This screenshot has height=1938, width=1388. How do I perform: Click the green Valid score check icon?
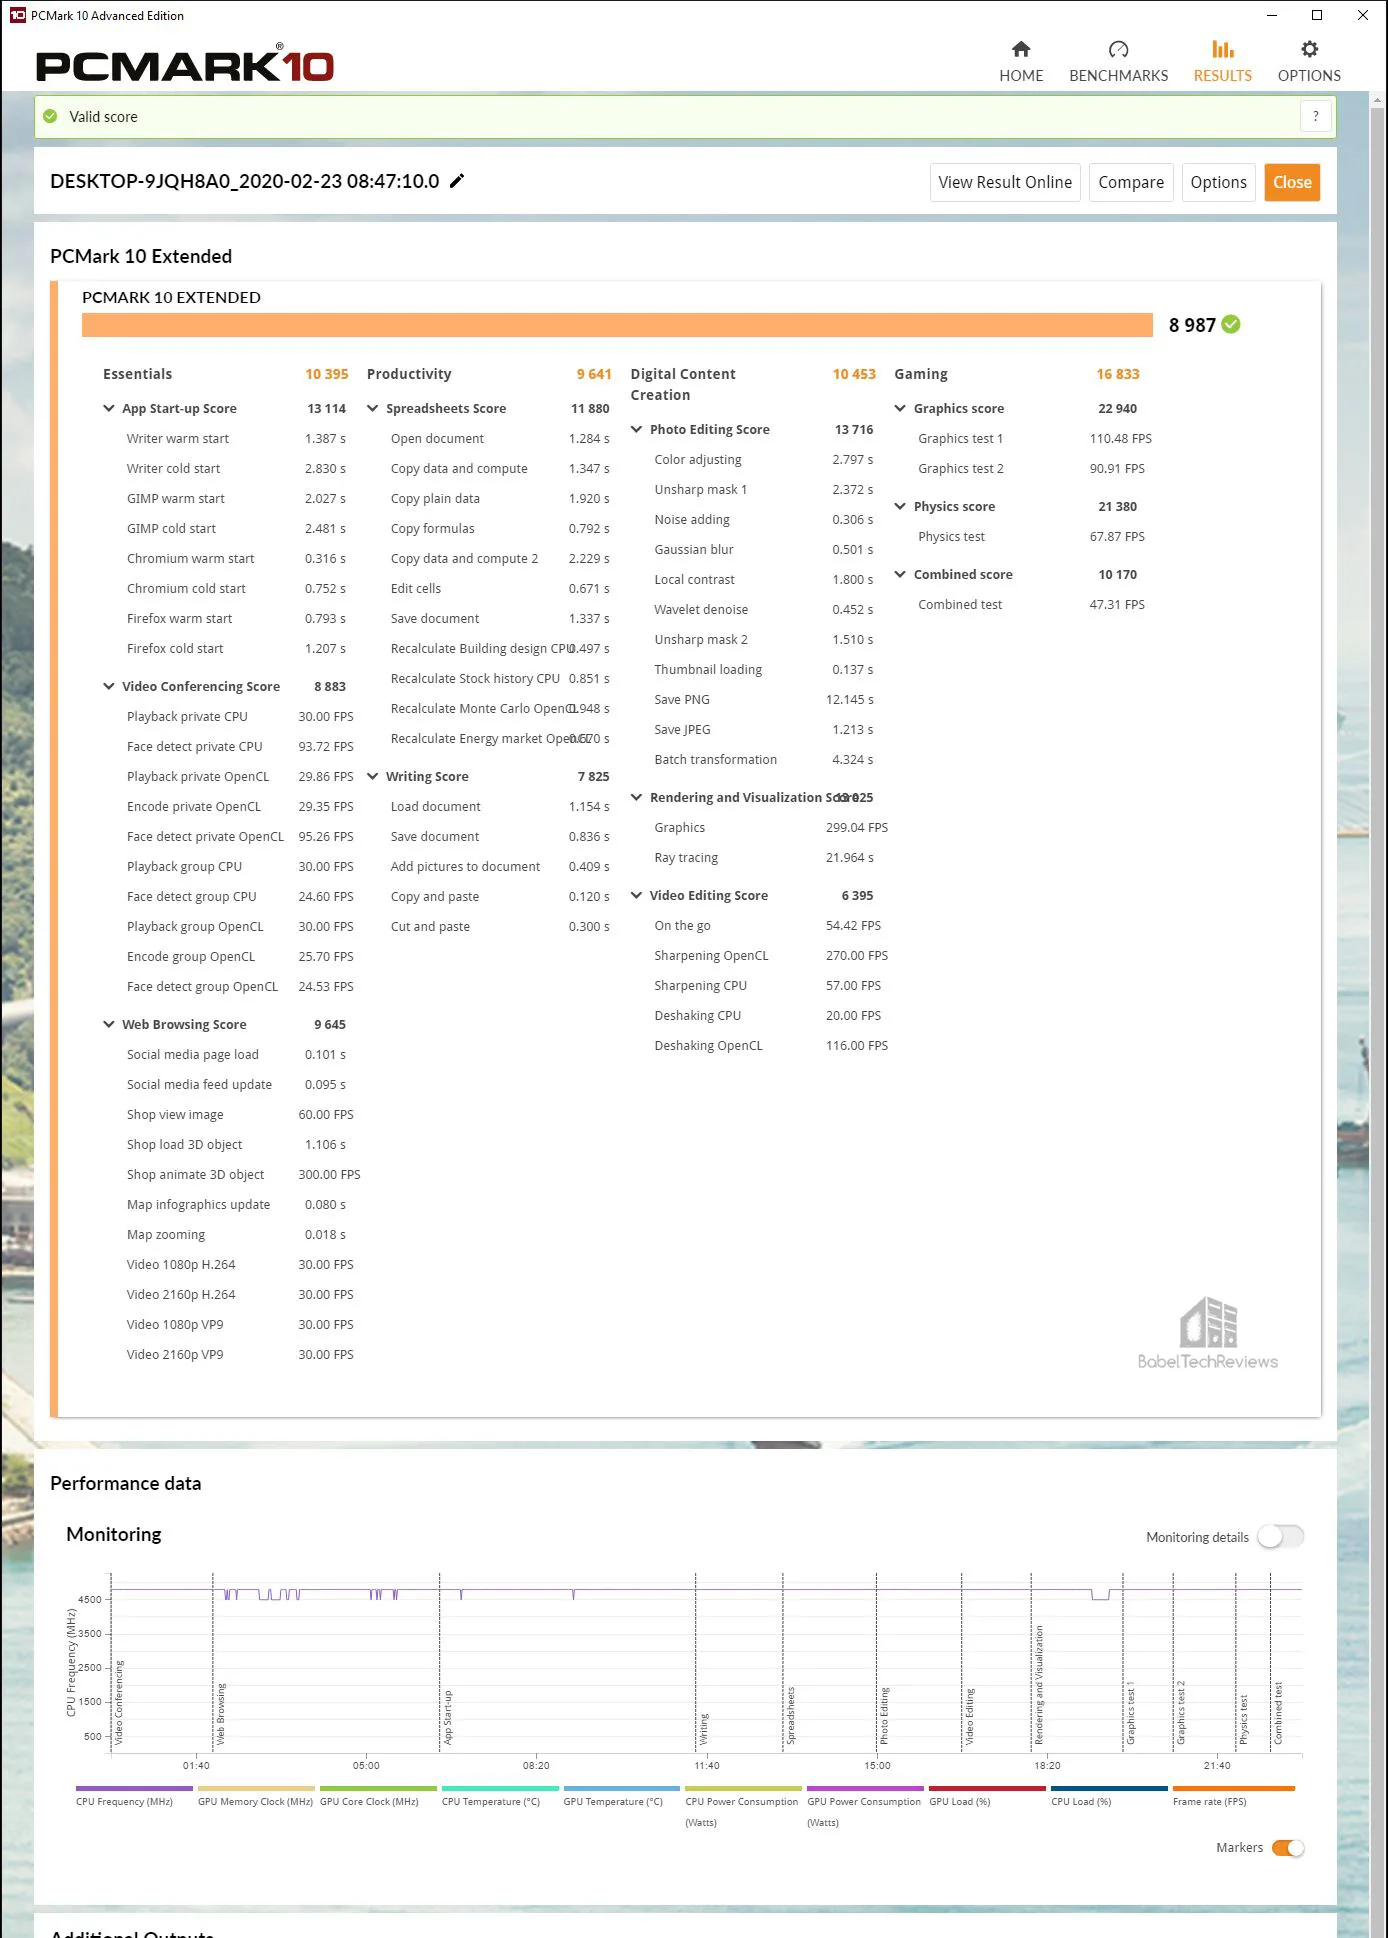point(50,116)
